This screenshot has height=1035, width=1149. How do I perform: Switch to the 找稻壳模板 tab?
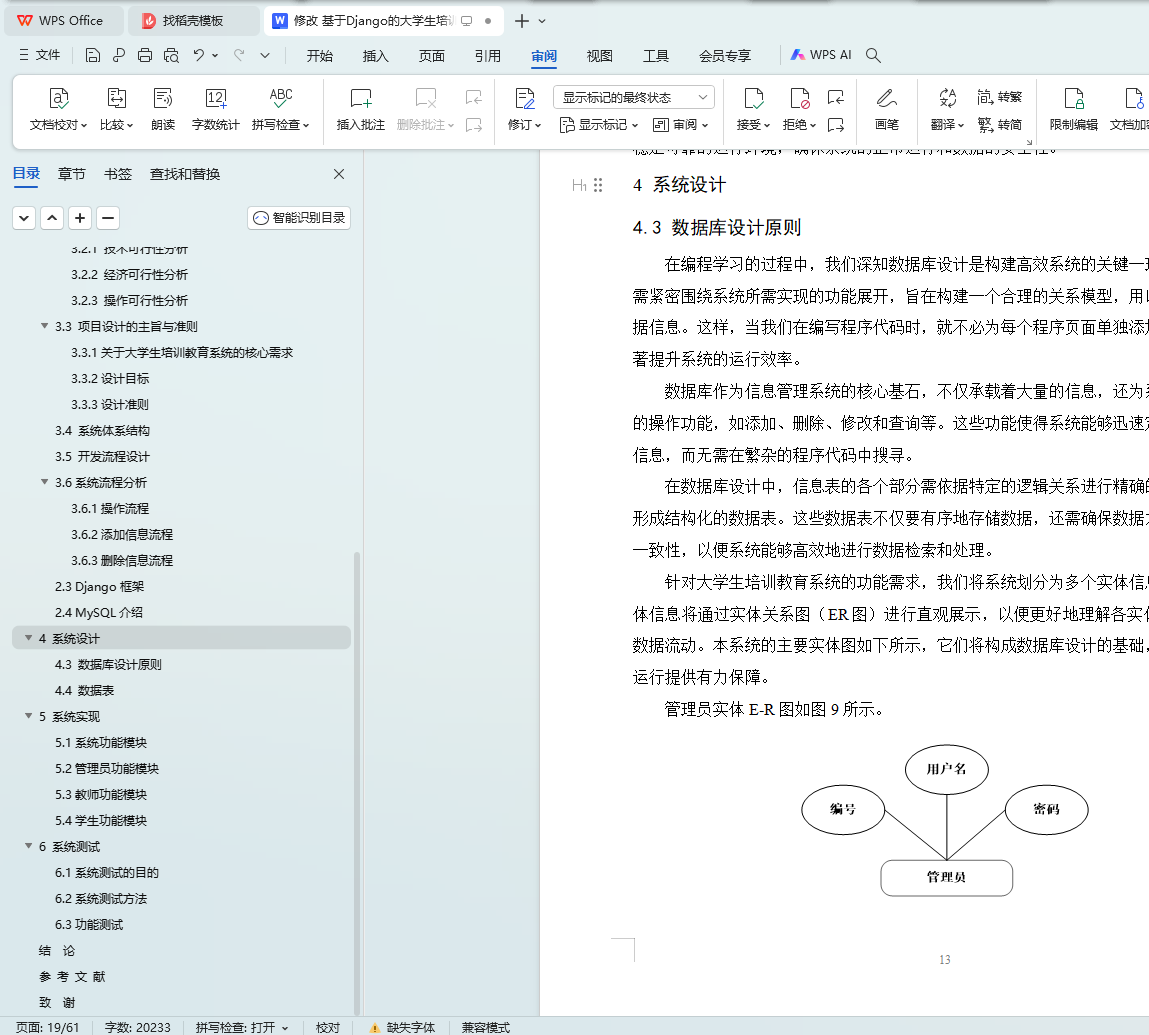click(193, 21)
